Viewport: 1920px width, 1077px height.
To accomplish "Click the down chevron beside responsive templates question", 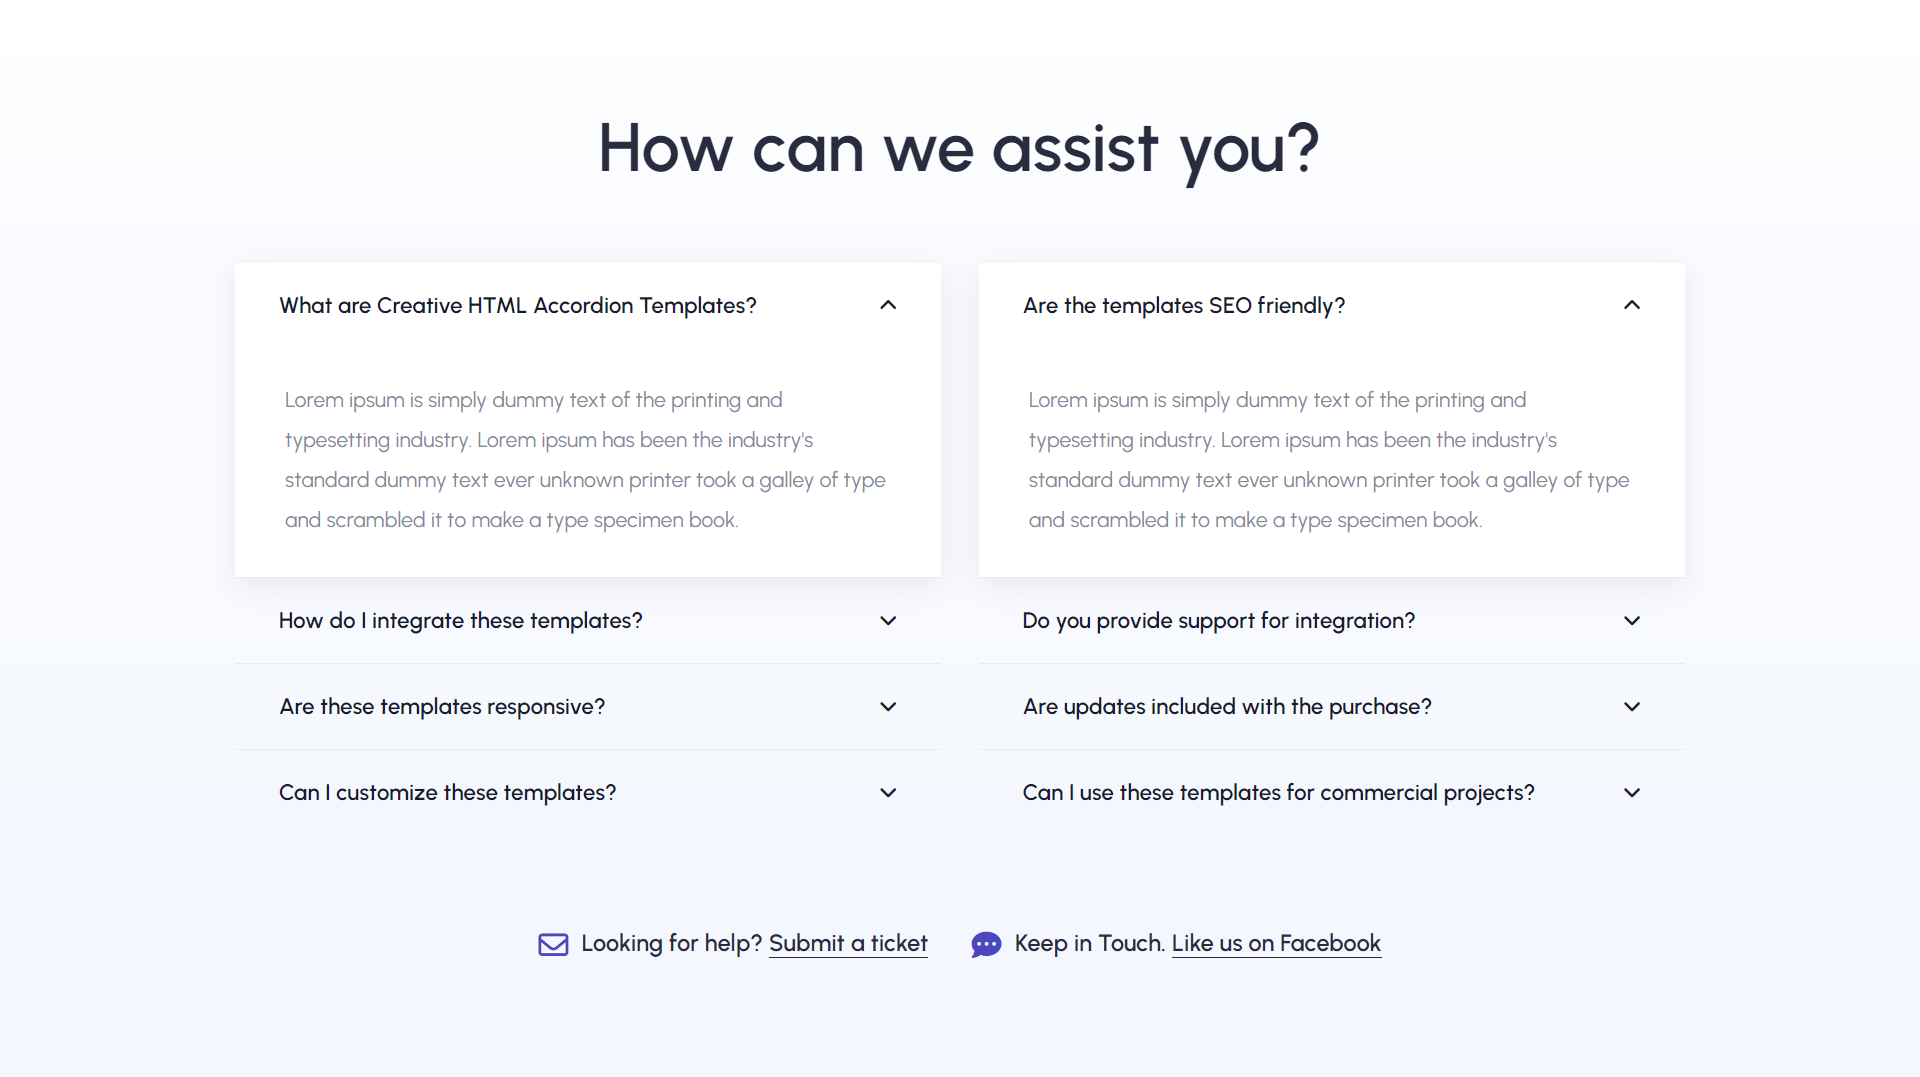I will point(887,706).
